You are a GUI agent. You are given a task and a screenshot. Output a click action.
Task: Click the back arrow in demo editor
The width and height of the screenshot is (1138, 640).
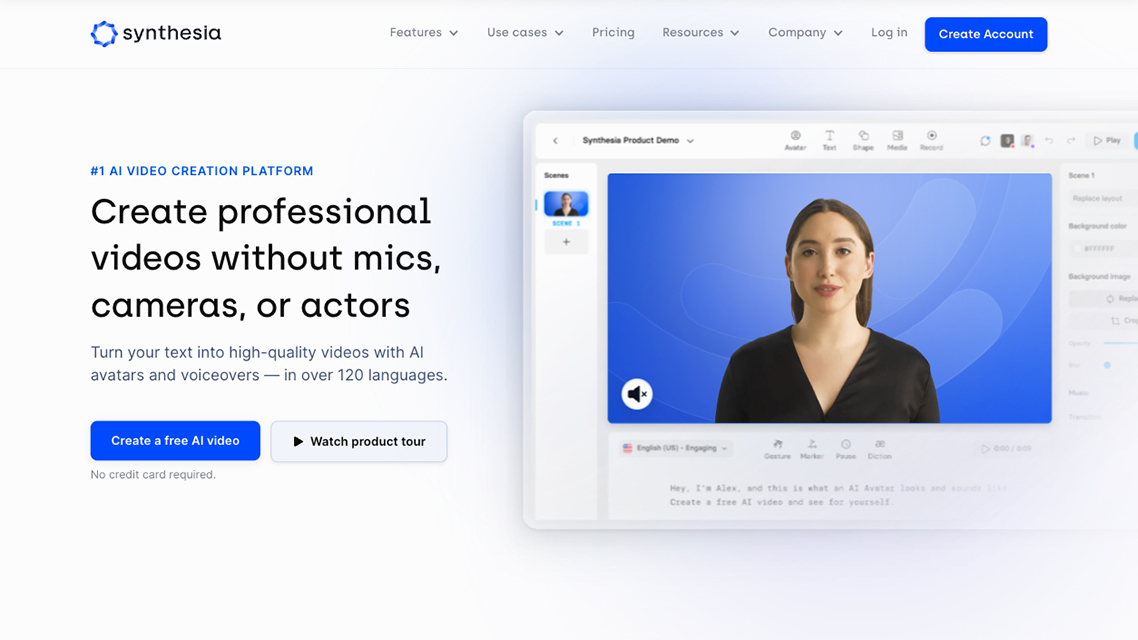coord(555,141)
